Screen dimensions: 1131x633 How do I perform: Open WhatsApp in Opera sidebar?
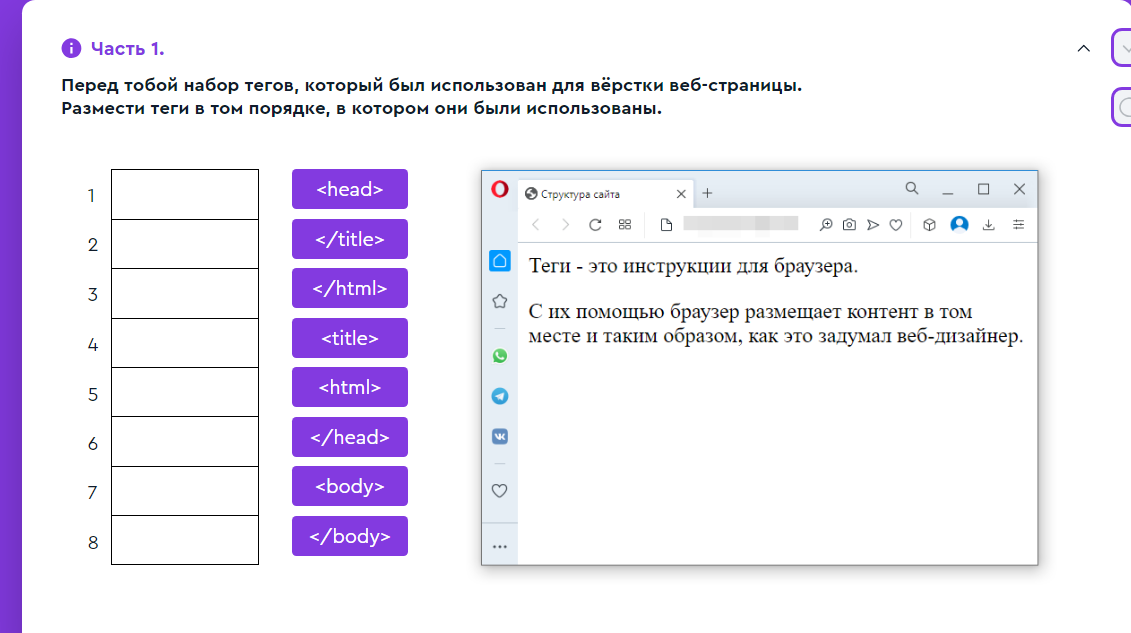[x=500, y=355]
